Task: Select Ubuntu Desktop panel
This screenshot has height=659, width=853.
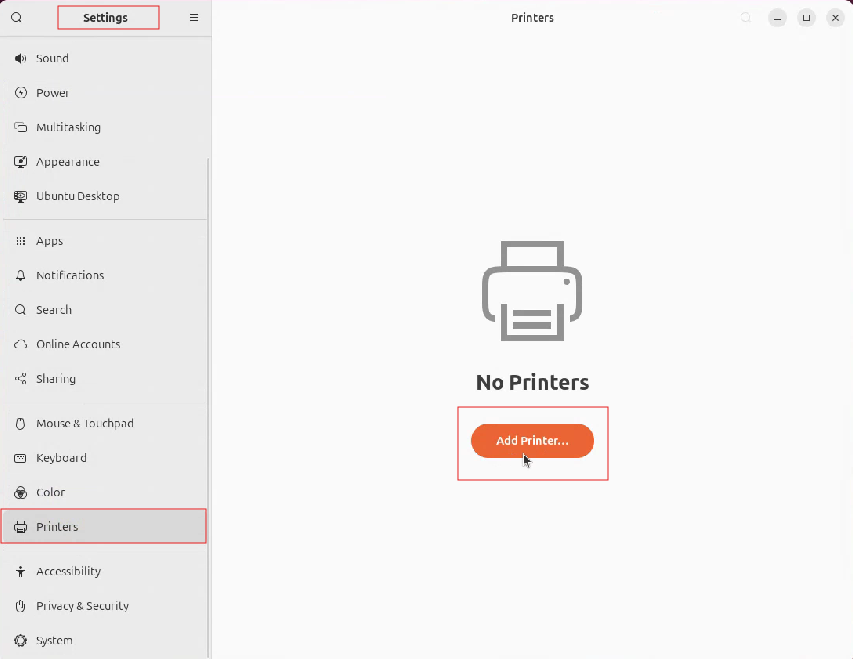Action: pyautogui.click(x=104, y=196)
